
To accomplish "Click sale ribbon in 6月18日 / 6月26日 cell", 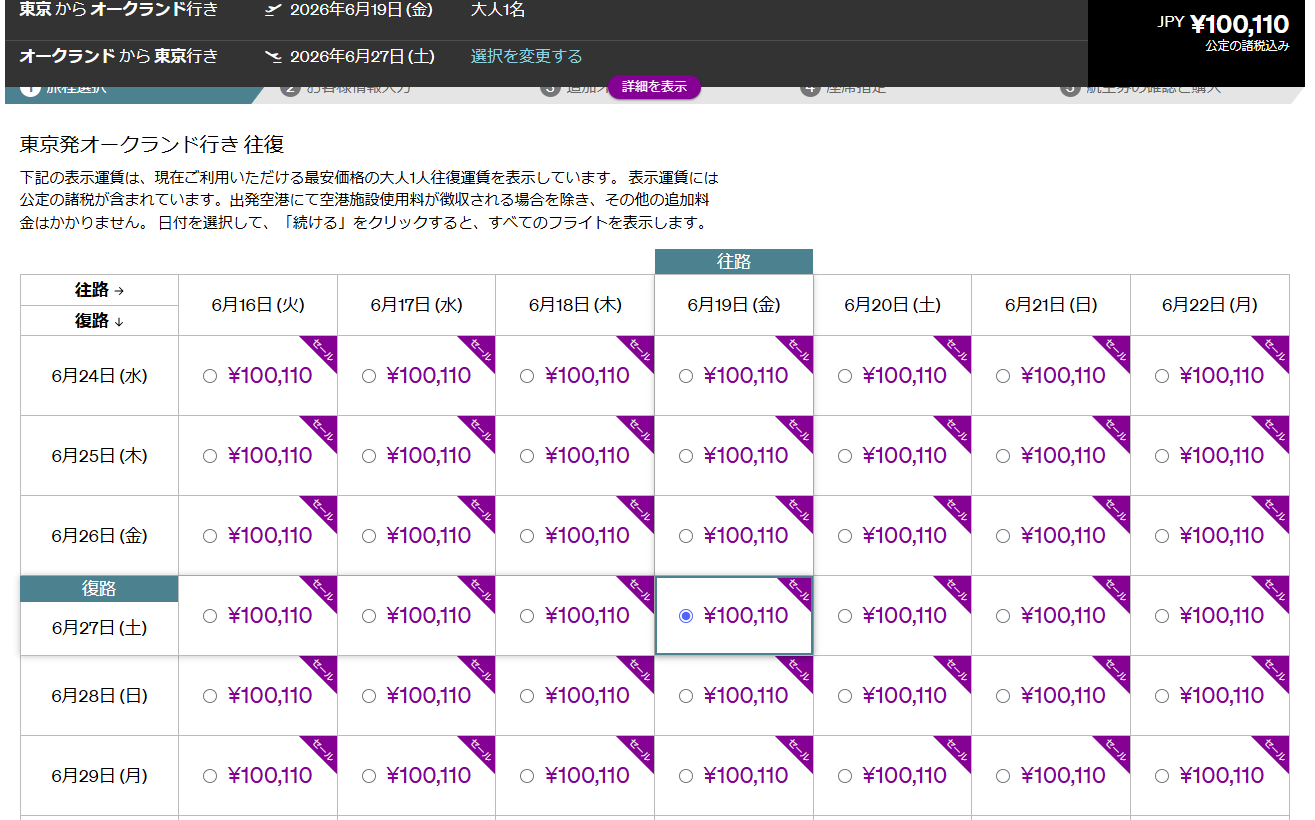I will point(639,512).
